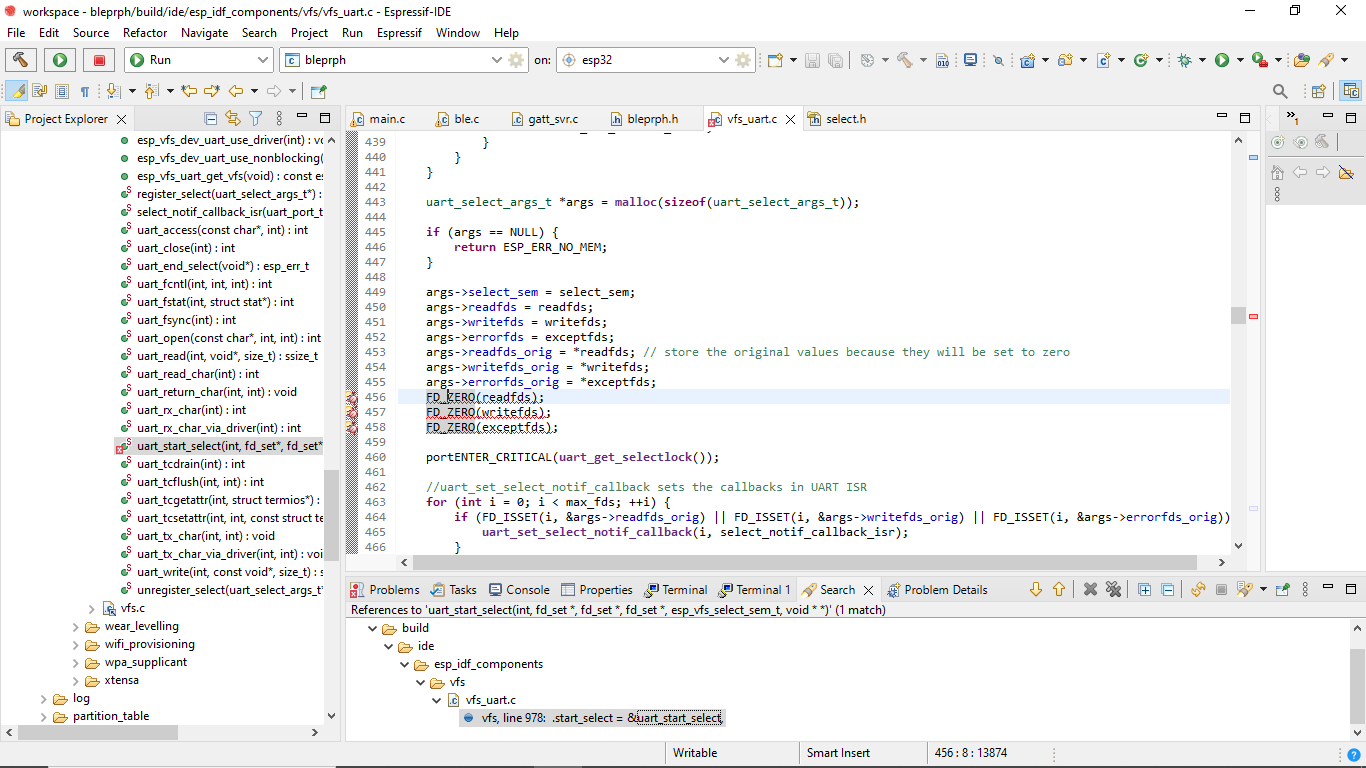Click the Project Explorer filter funnel icon
The width and height of the screenshot is (1366, 768).
pos(256,118)
